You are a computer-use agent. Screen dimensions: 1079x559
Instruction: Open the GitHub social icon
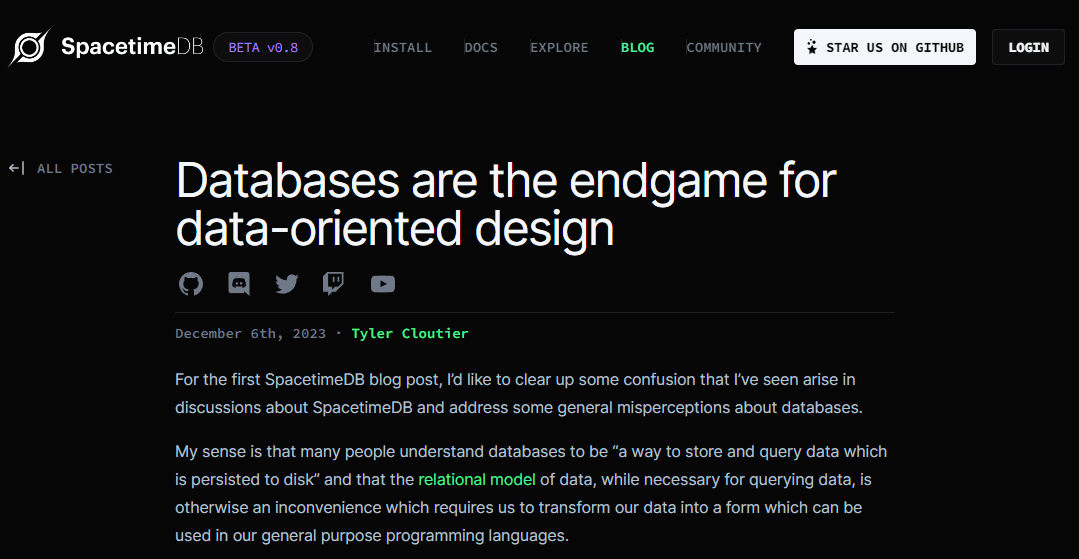(191, 284)
